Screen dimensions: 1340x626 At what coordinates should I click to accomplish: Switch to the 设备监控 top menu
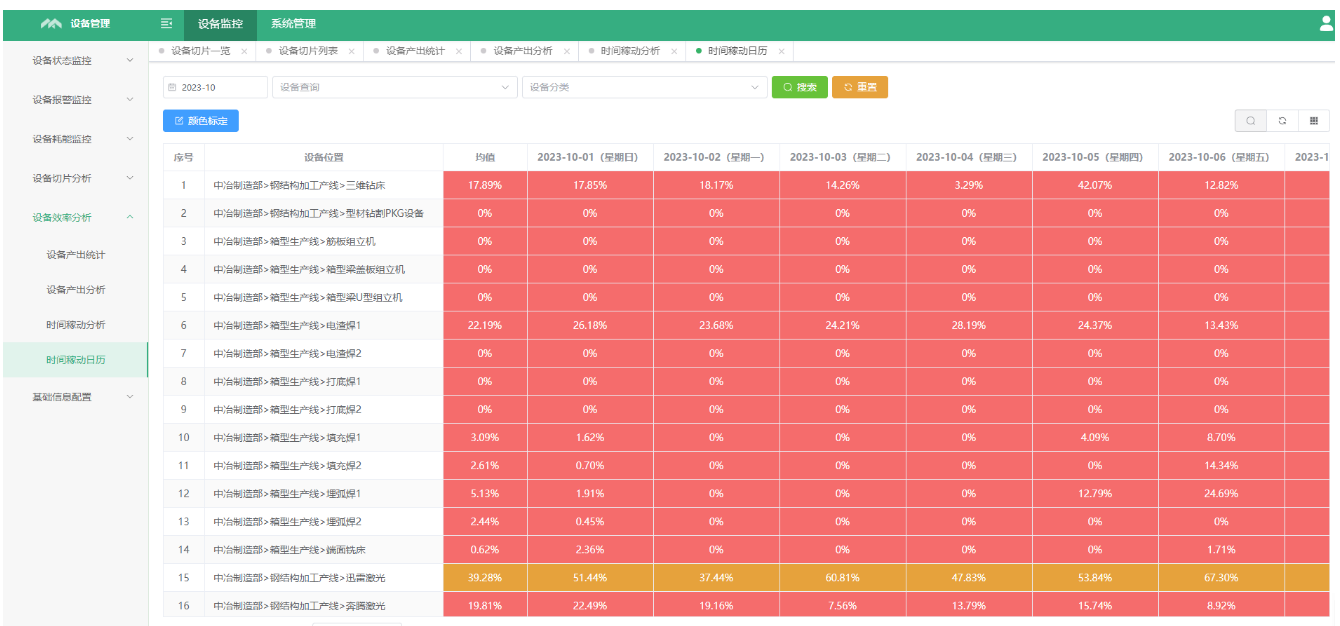[x=220, y=24]
